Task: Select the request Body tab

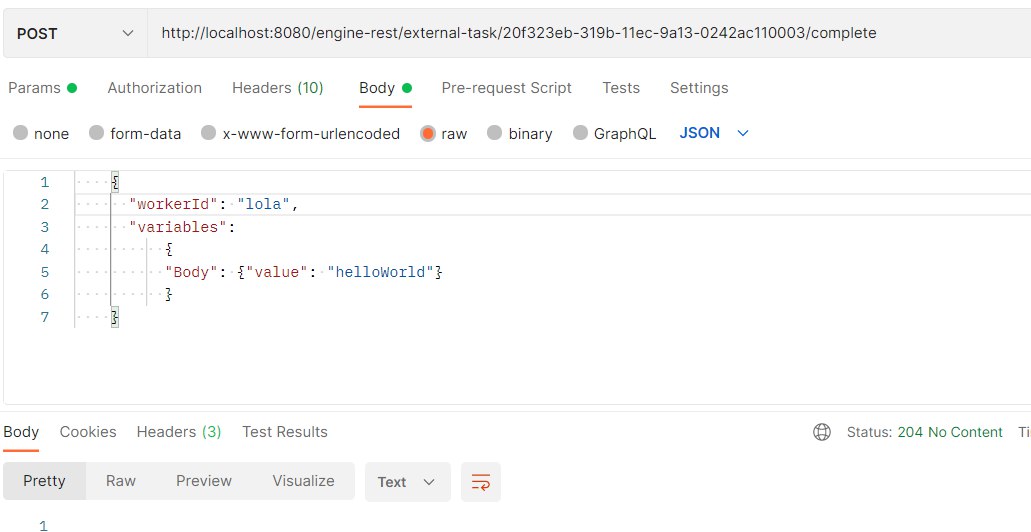Action: 385,88
